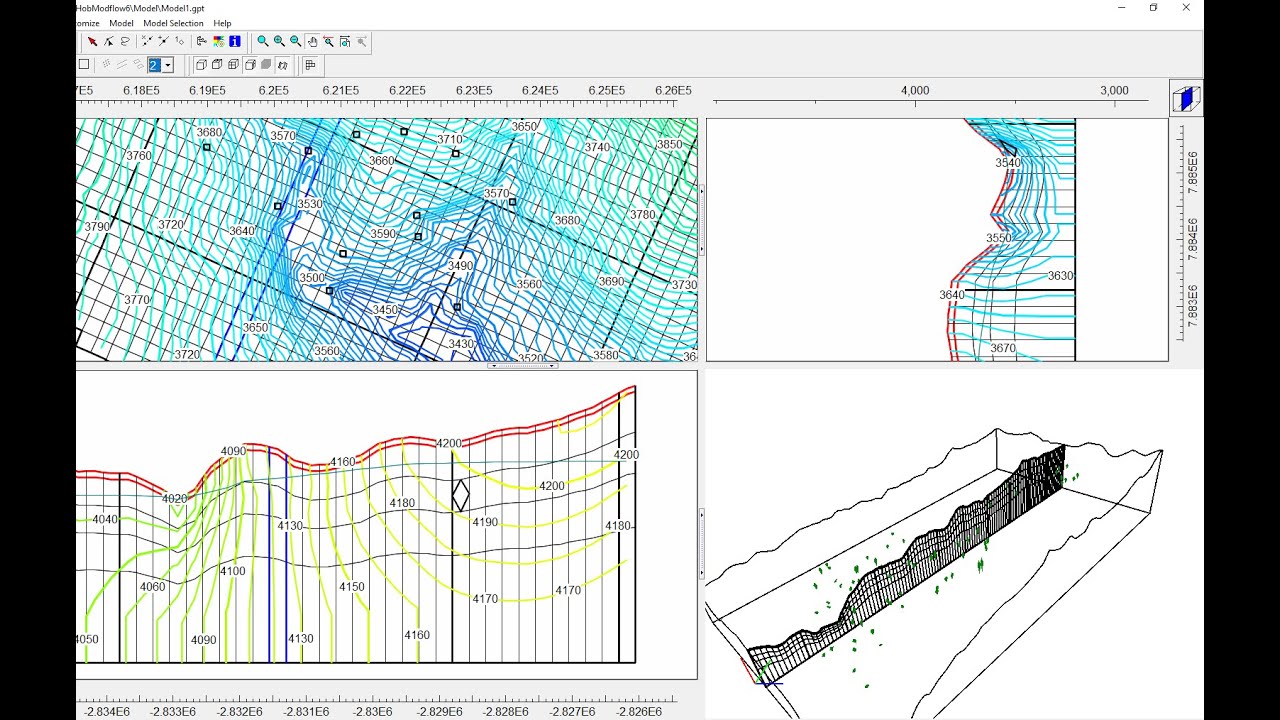The width and height of the screenshot is (1280, 720).
Task: Expand the dropdown arrow beside value 2
Action: (x=168, y=65)
